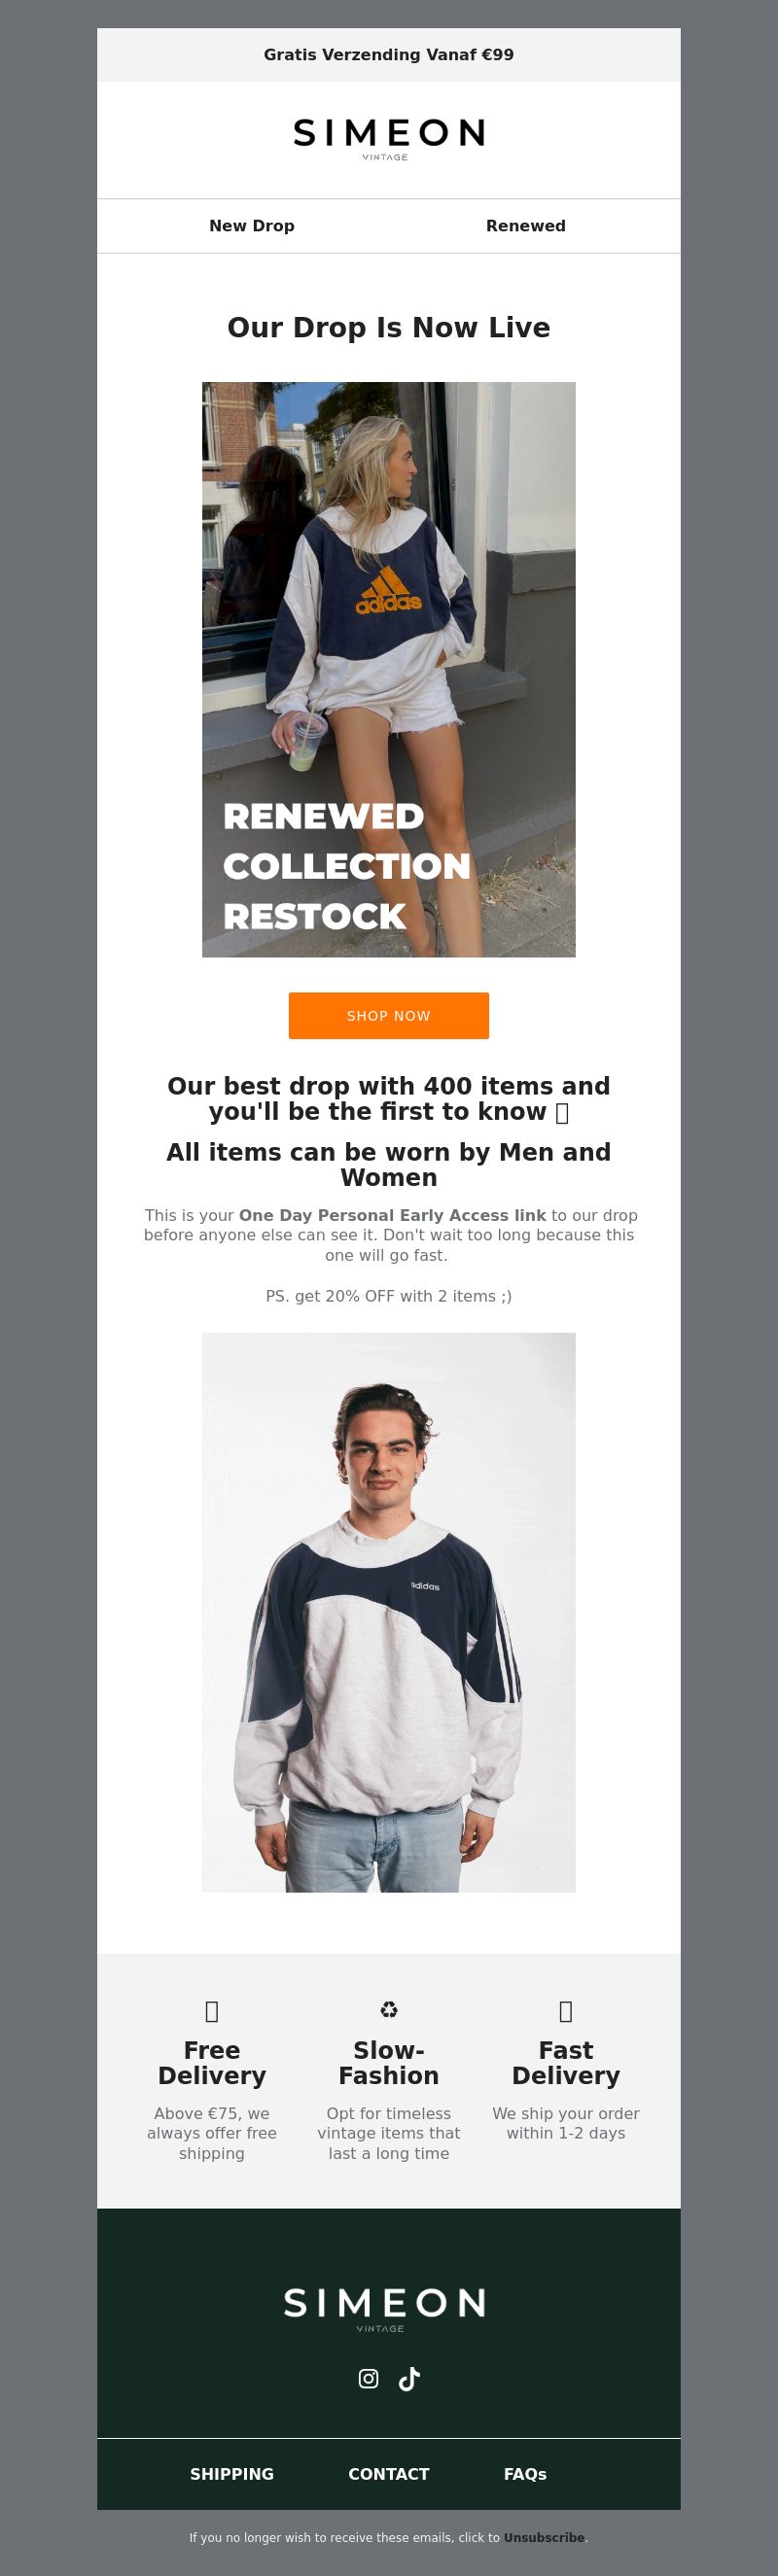Click the icon above Fast Delivery

pyautogui.click(x=566, y=2010)
